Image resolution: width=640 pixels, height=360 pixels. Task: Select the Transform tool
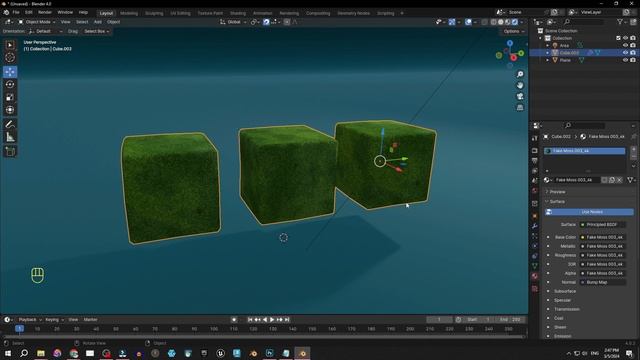[10, 110]
